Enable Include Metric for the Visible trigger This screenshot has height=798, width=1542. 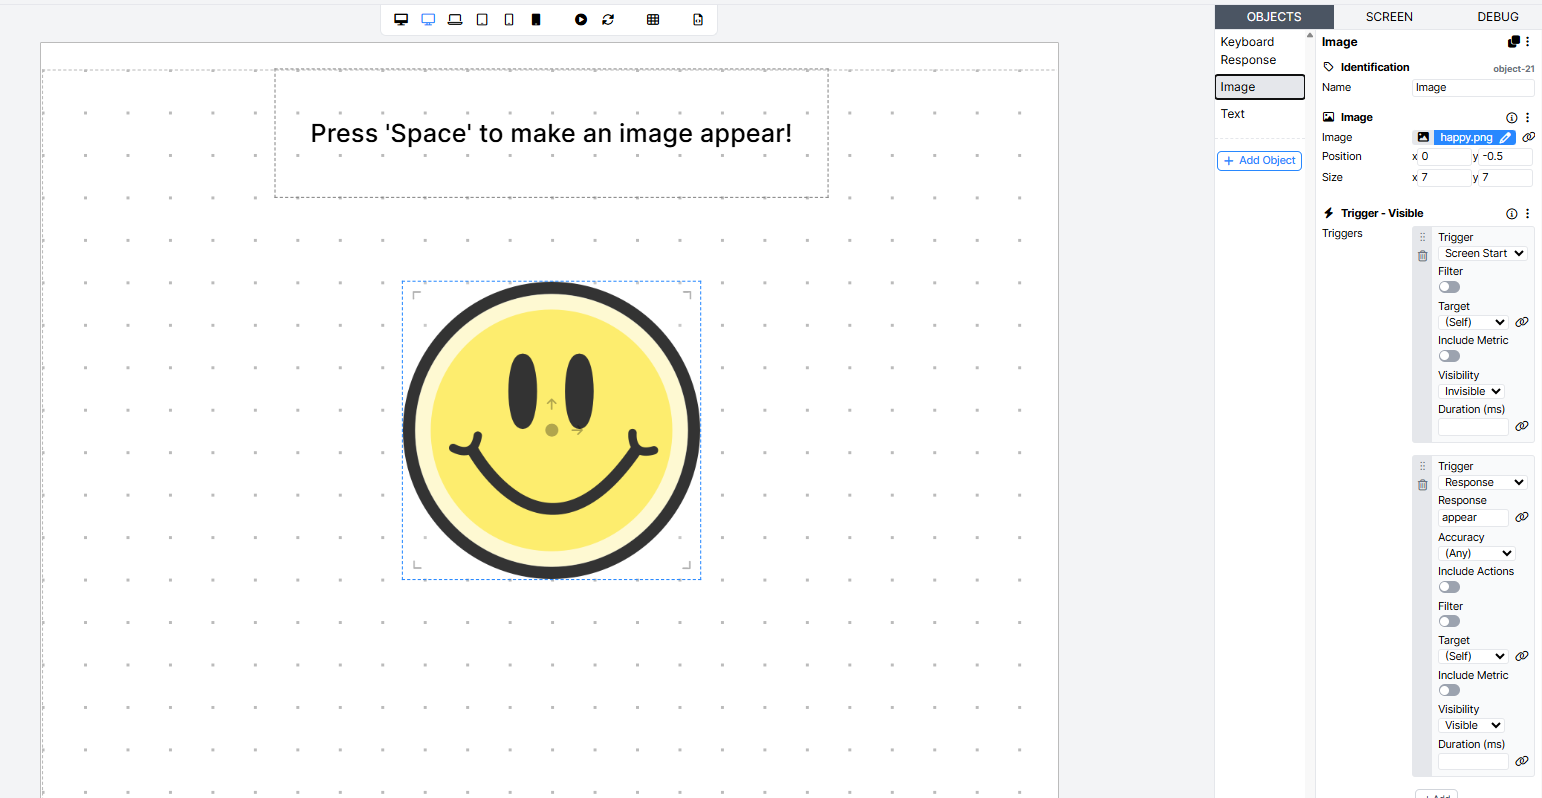coord(1448,355)
